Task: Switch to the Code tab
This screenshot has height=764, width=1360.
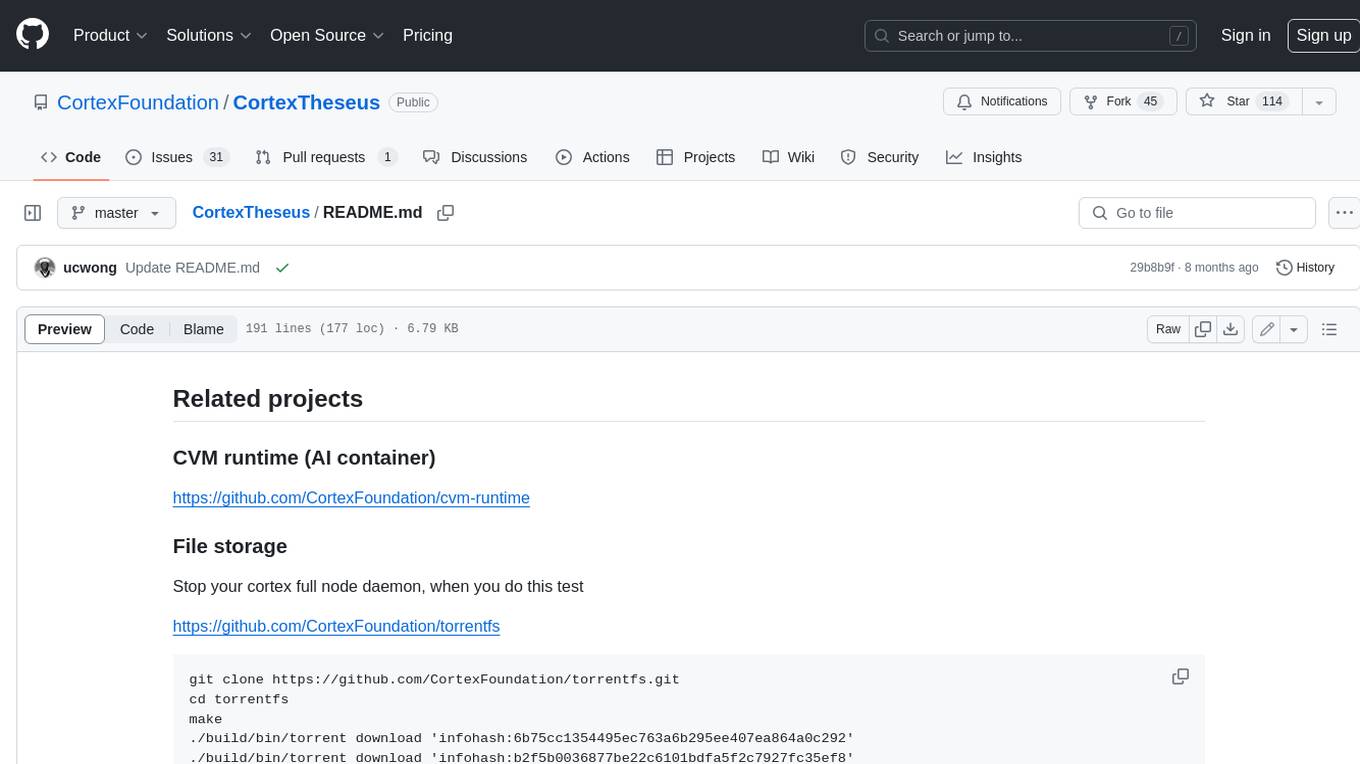Action: (70, 157)
